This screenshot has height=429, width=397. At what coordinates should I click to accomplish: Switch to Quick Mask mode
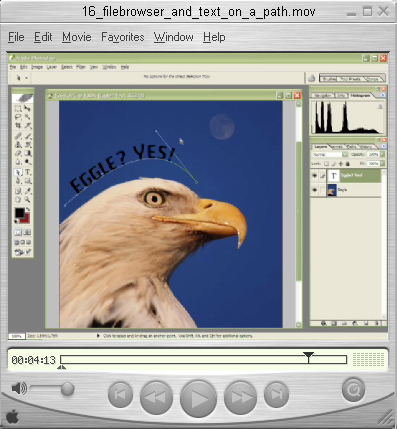(x=28, y=232)
